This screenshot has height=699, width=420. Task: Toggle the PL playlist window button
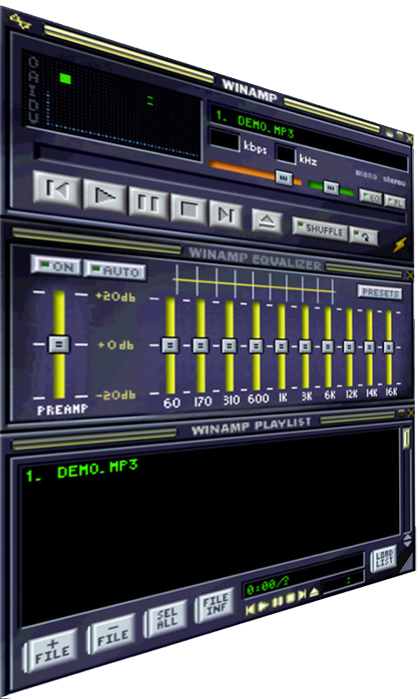click(x=395, y=201)
